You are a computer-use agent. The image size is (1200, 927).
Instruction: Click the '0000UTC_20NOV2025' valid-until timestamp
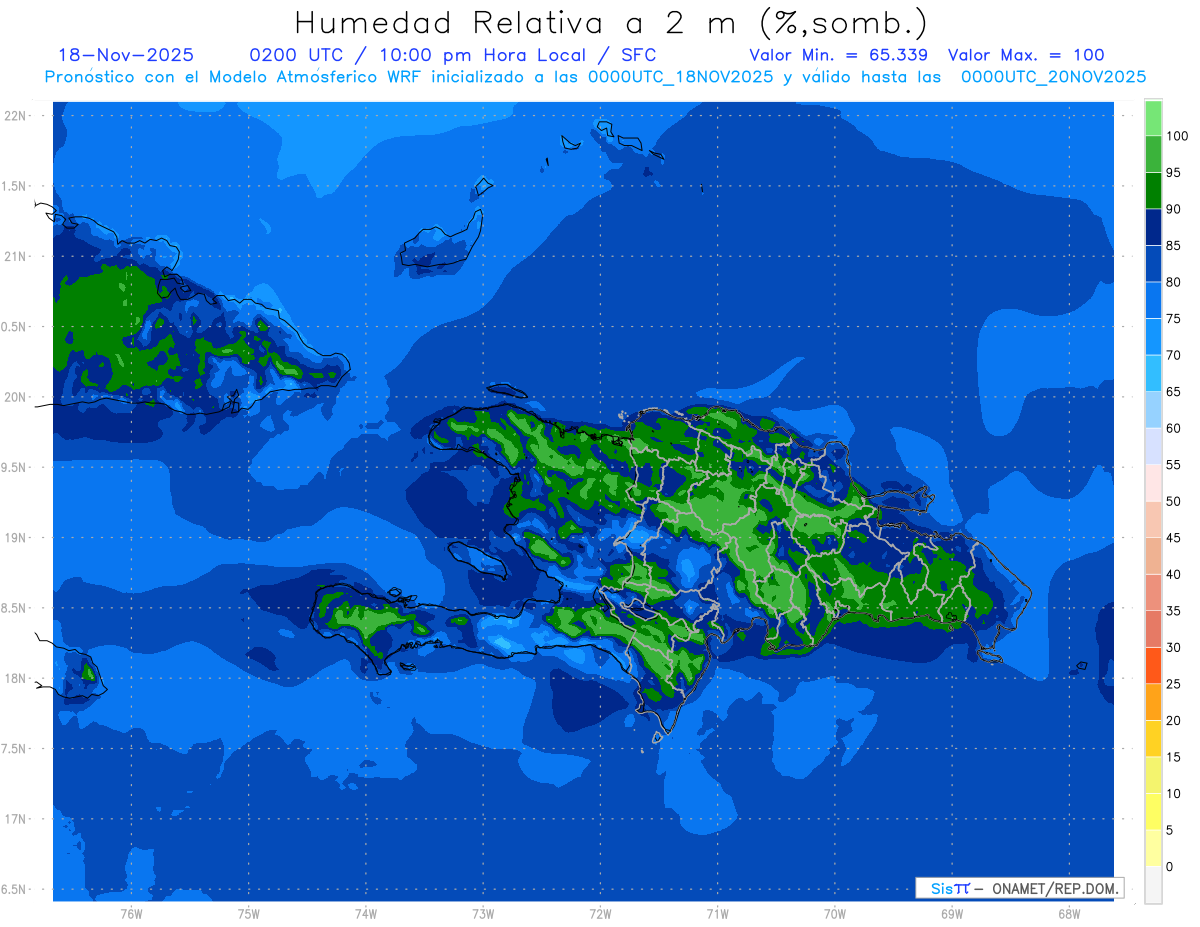1053,76
